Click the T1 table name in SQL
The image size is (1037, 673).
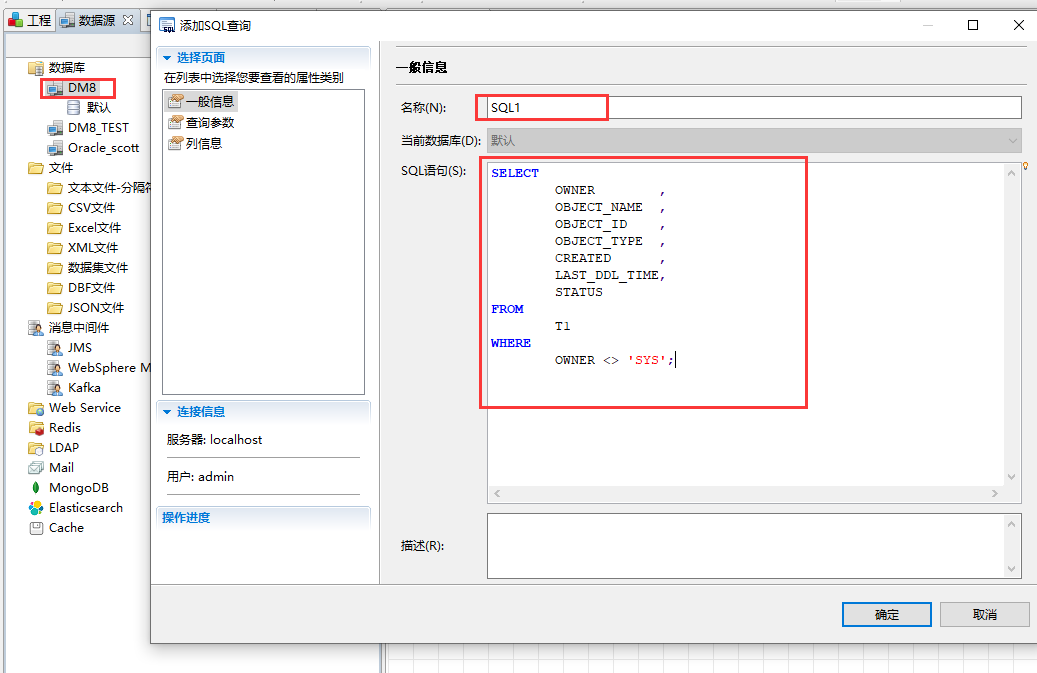point(562,326)
